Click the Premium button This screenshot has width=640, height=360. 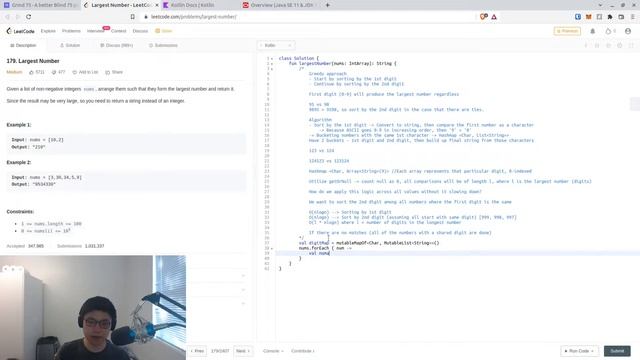click(x=567, y=31)
